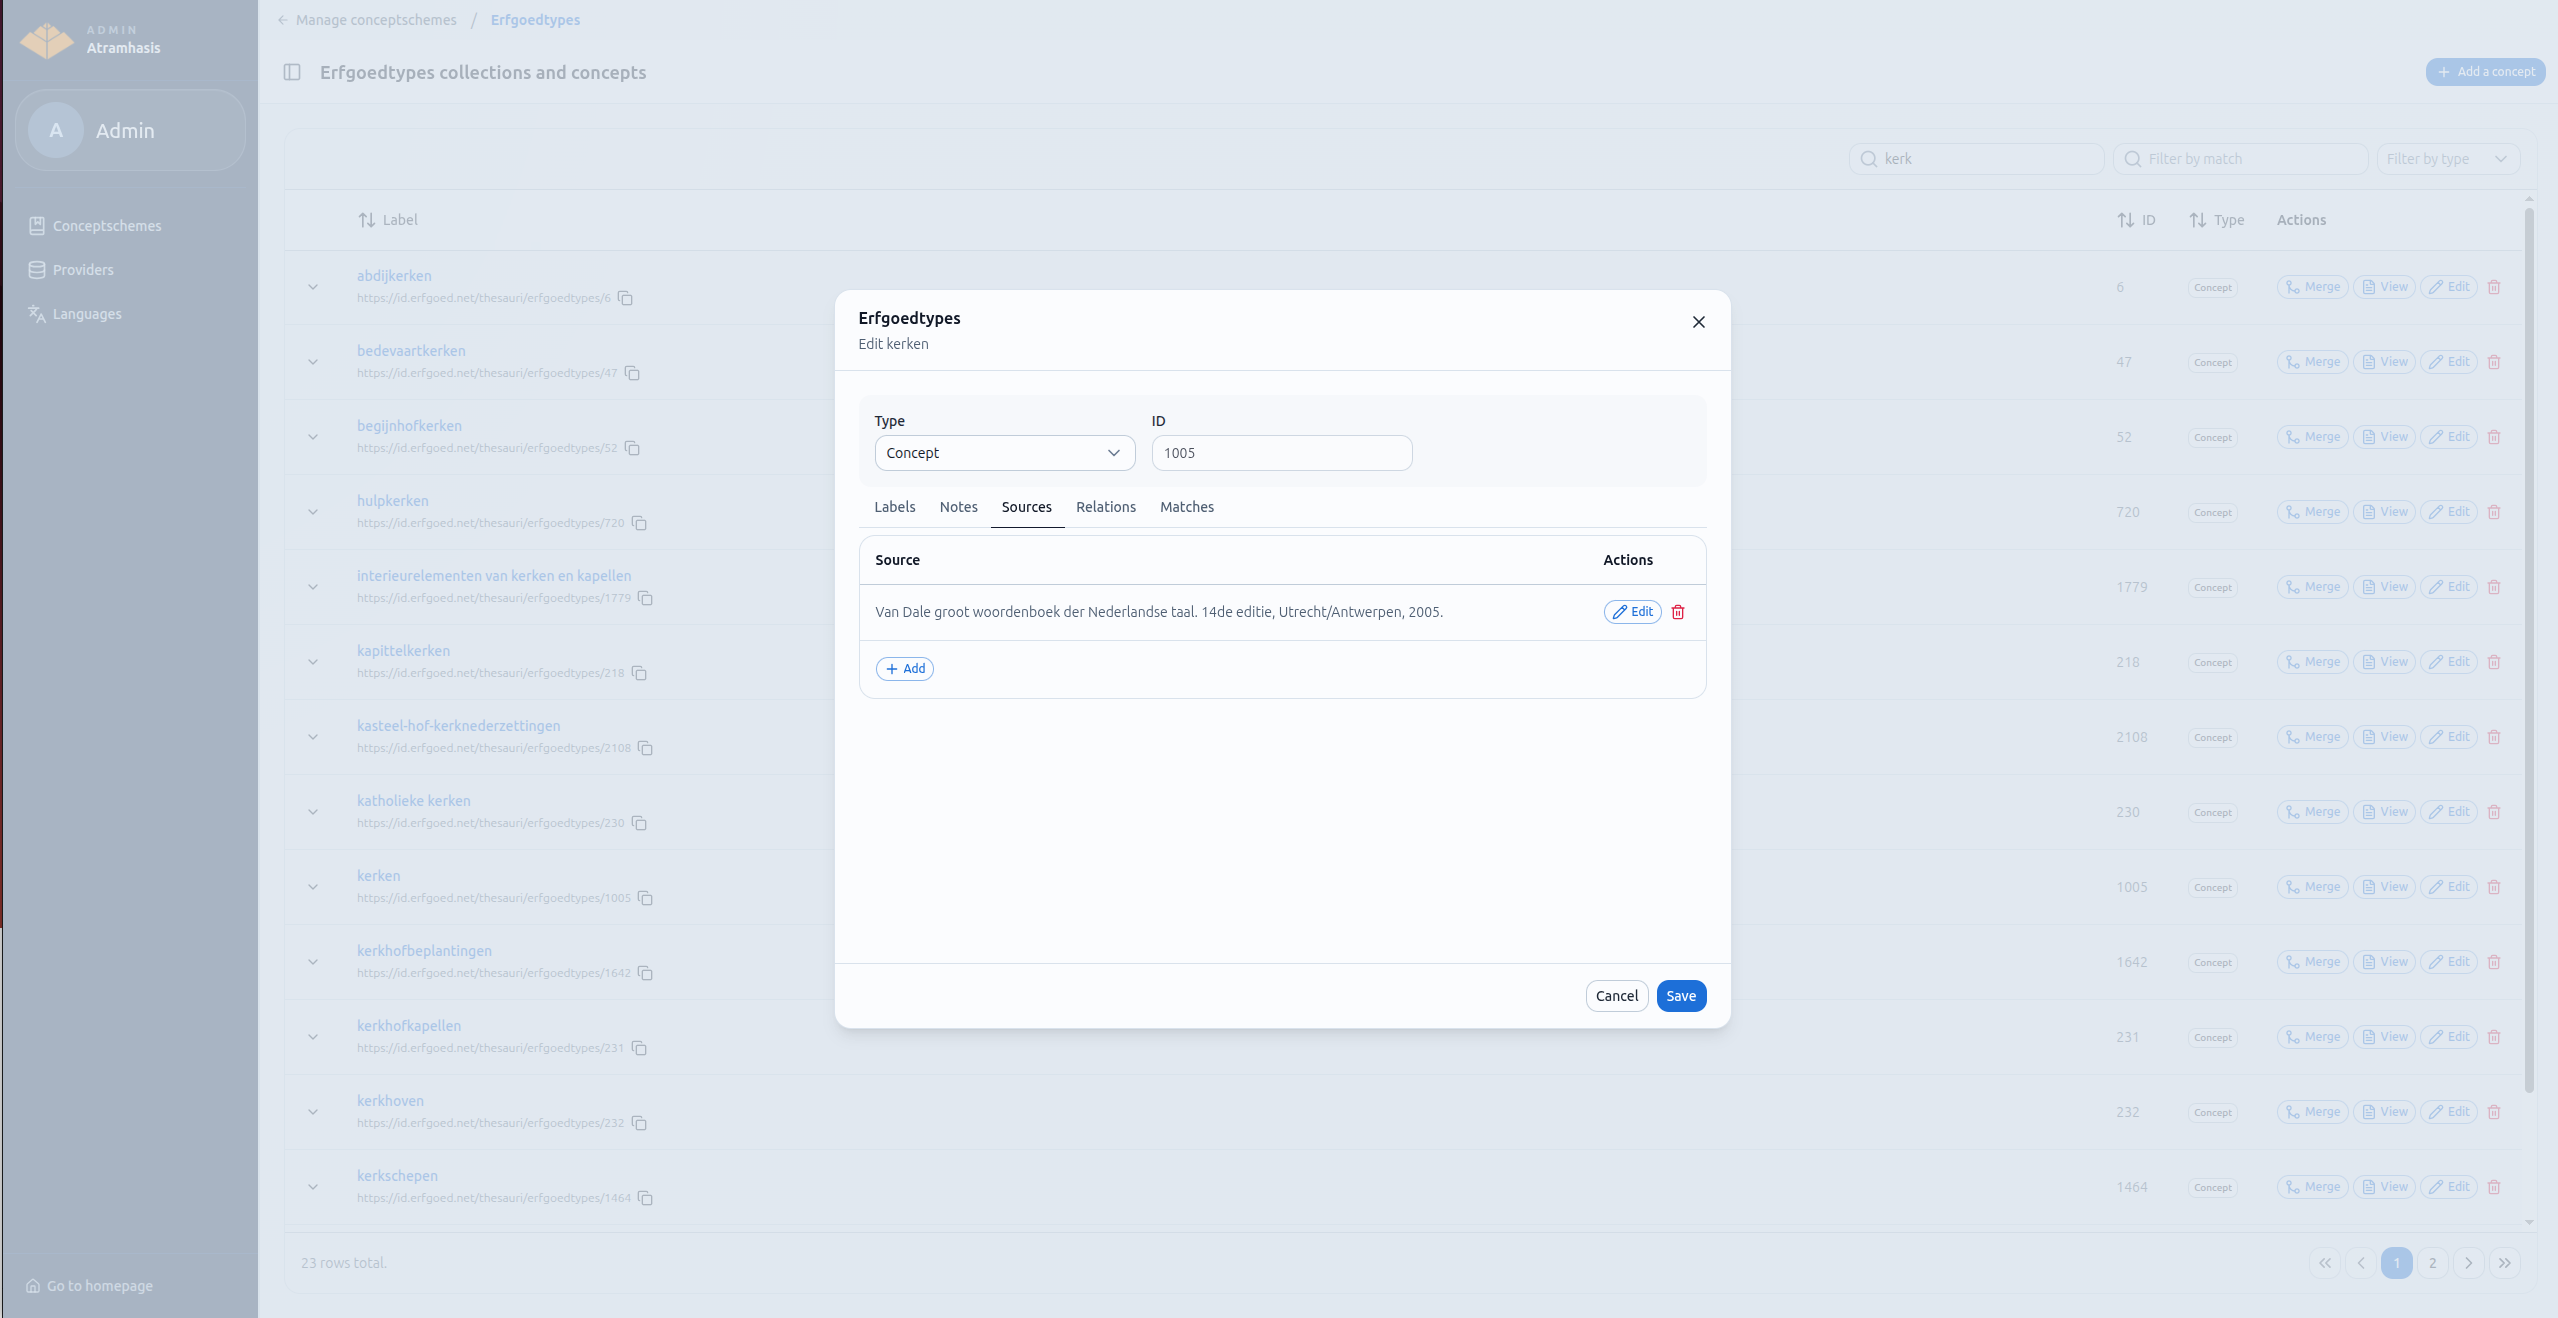
Task: Expand the kapittelkerken row
Action: 313,662
